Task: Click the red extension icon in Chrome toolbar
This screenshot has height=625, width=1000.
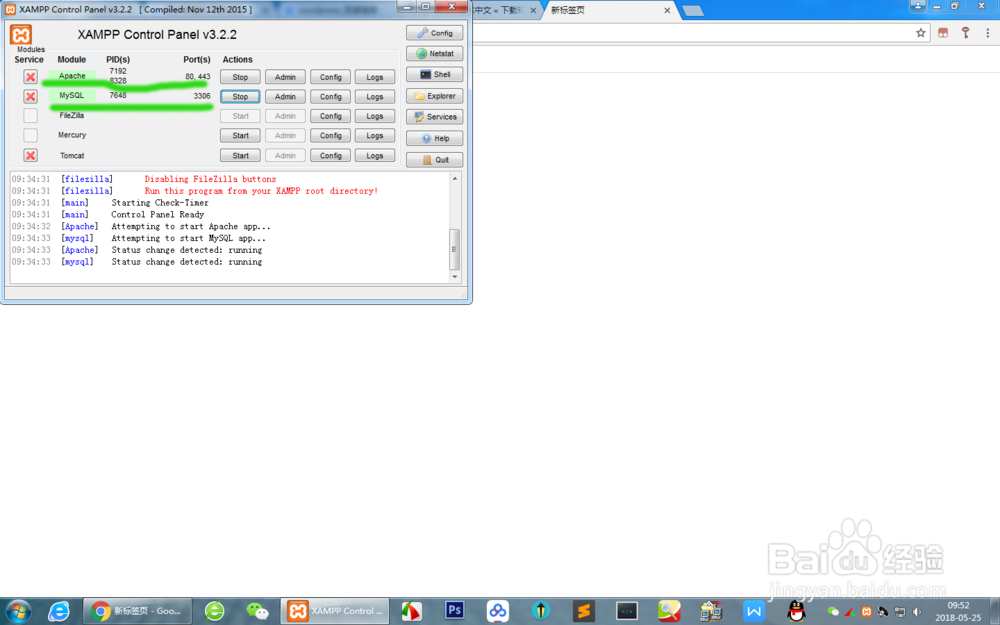Action: click(x=943, y=33)
